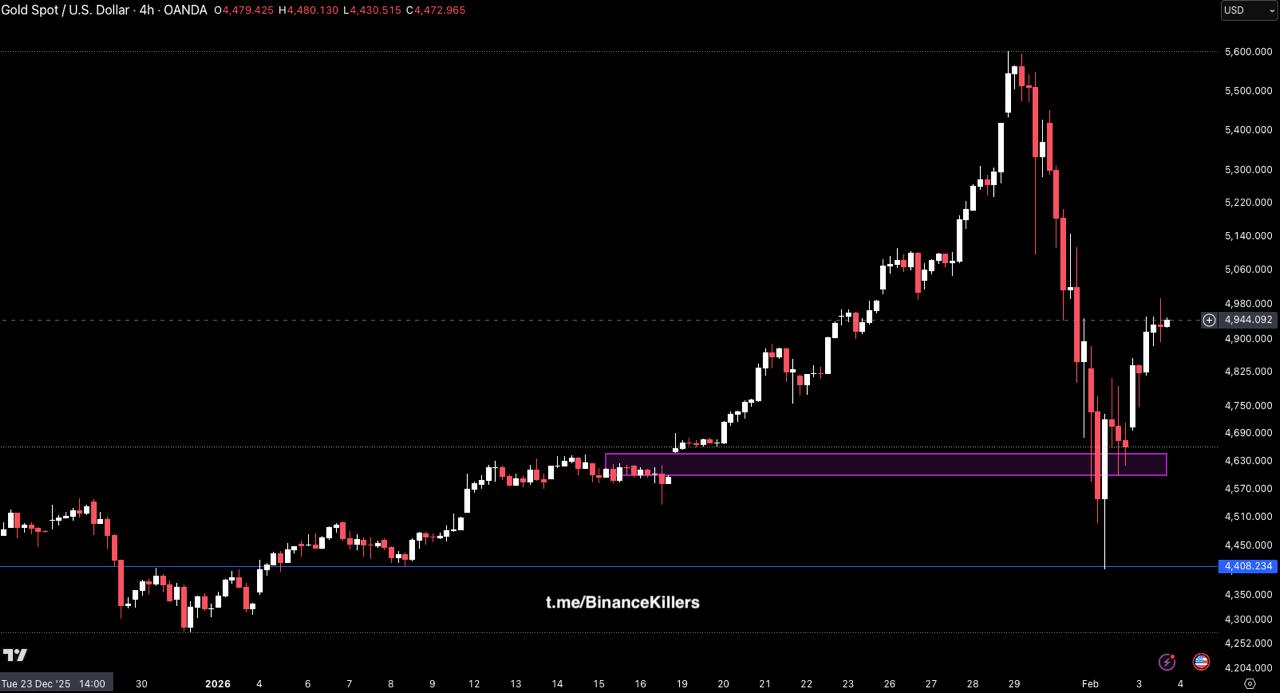
Task: Click the purple lightning bolt event icon
Action: (1166, 662)
